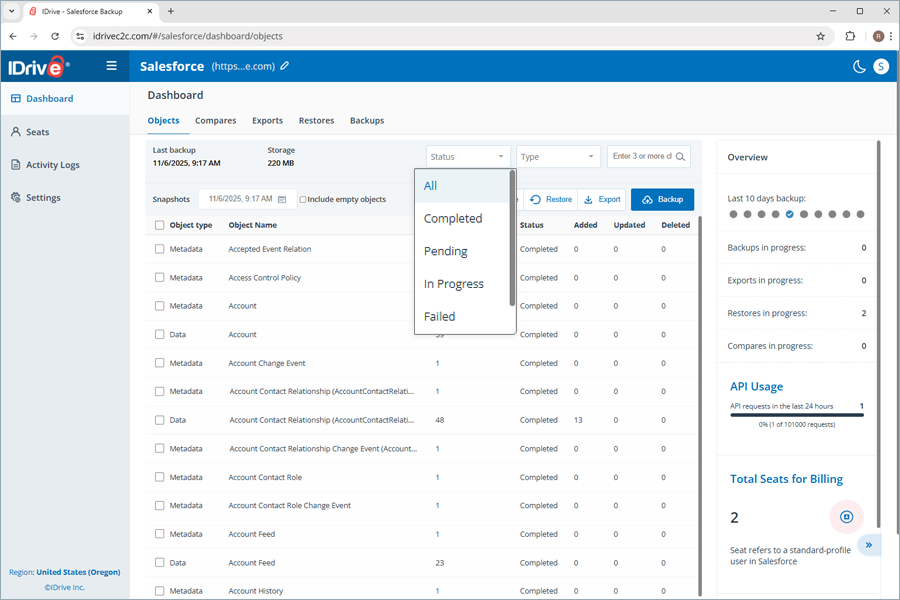Open the Type filter dropdown
Screen dimensions: 900x600
point(558,157)
